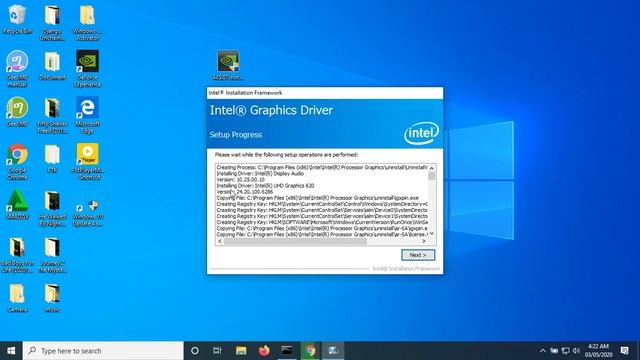The image size is (640, 360).
Task: Open the Action Center notifications icon
Action: [x=624, y=351]
